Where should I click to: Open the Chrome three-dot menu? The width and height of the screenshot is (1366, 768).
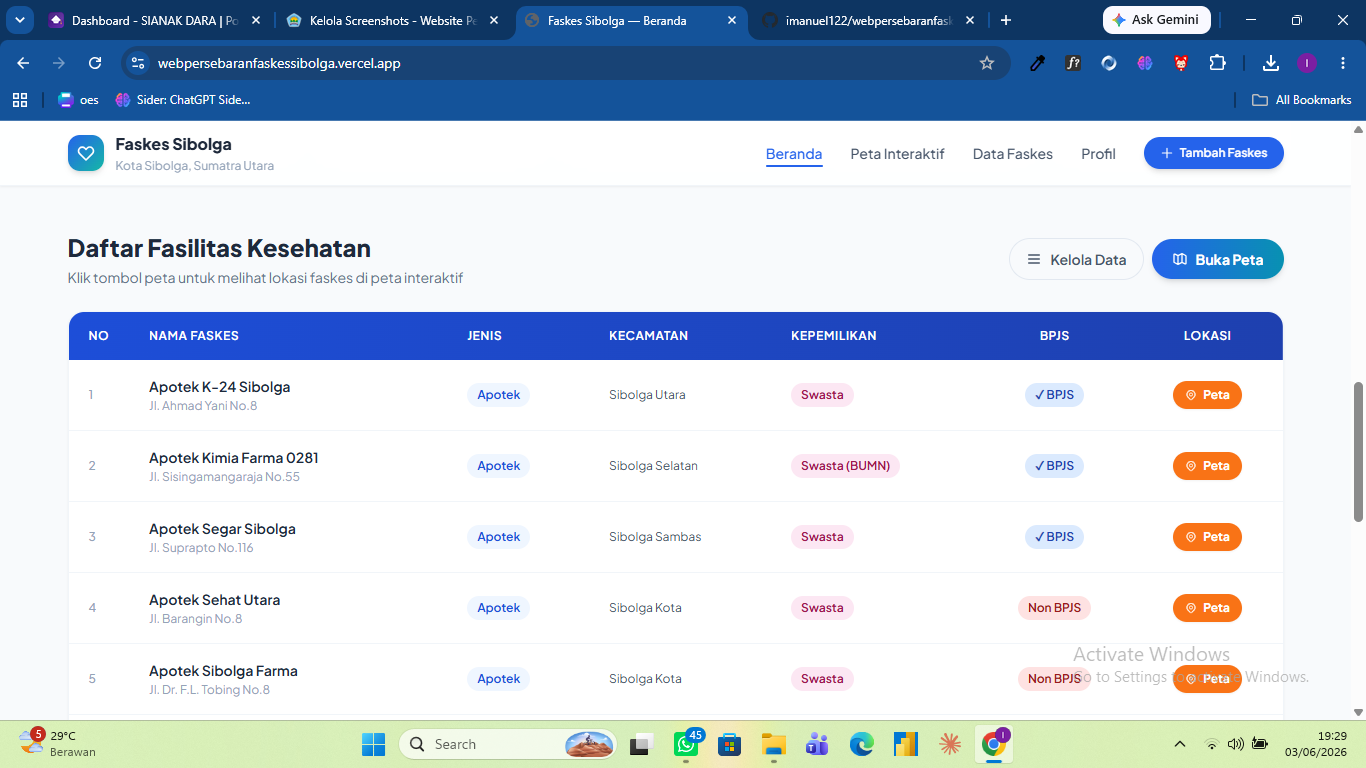pyautogui.click(x=1343, y=63)
